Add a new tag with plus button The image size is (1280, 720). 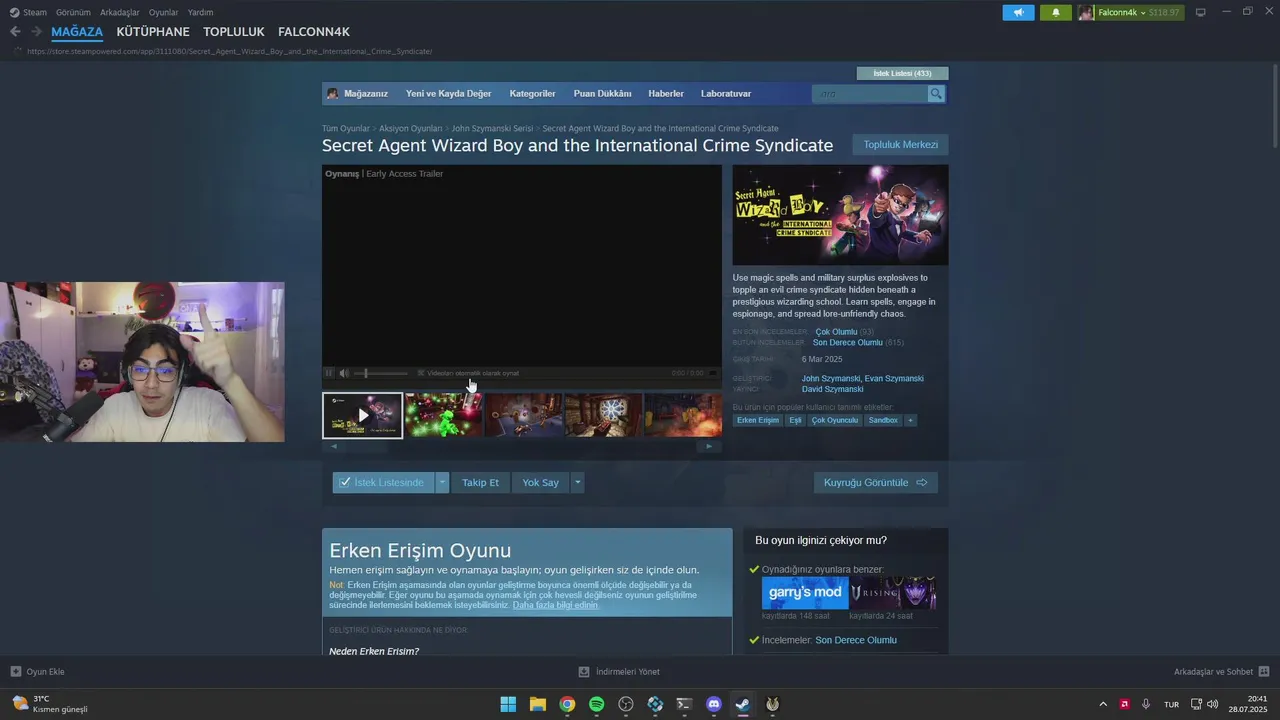pyautogui.click(x=910, y=420)
